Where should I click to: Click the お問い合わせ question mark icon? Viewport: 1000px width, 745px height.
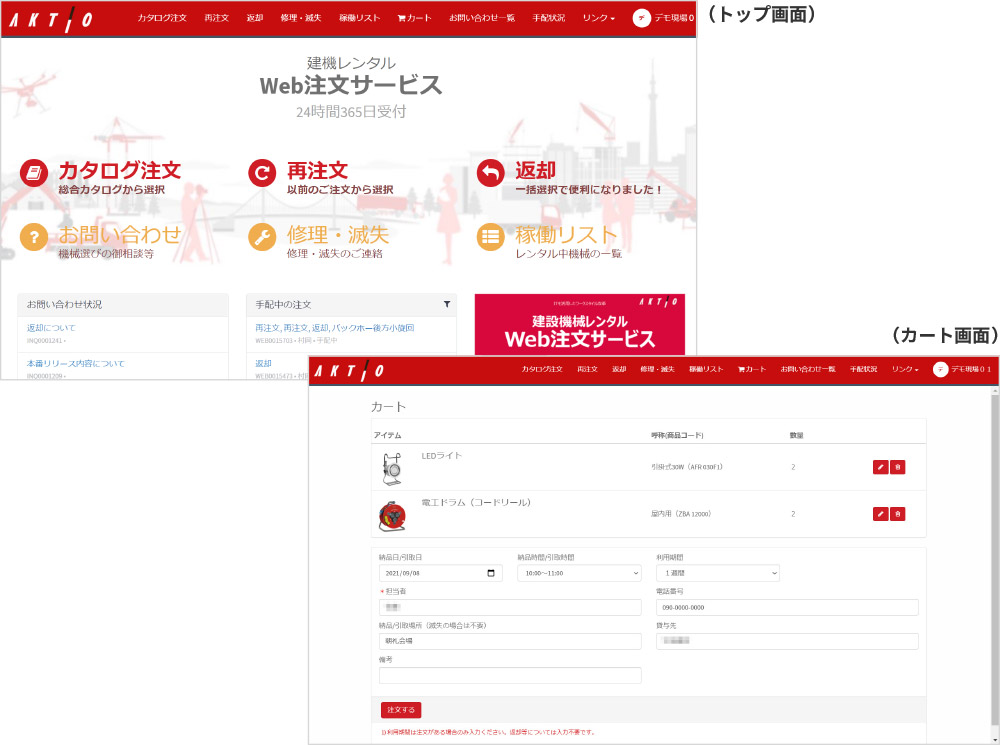coord(34,237)
